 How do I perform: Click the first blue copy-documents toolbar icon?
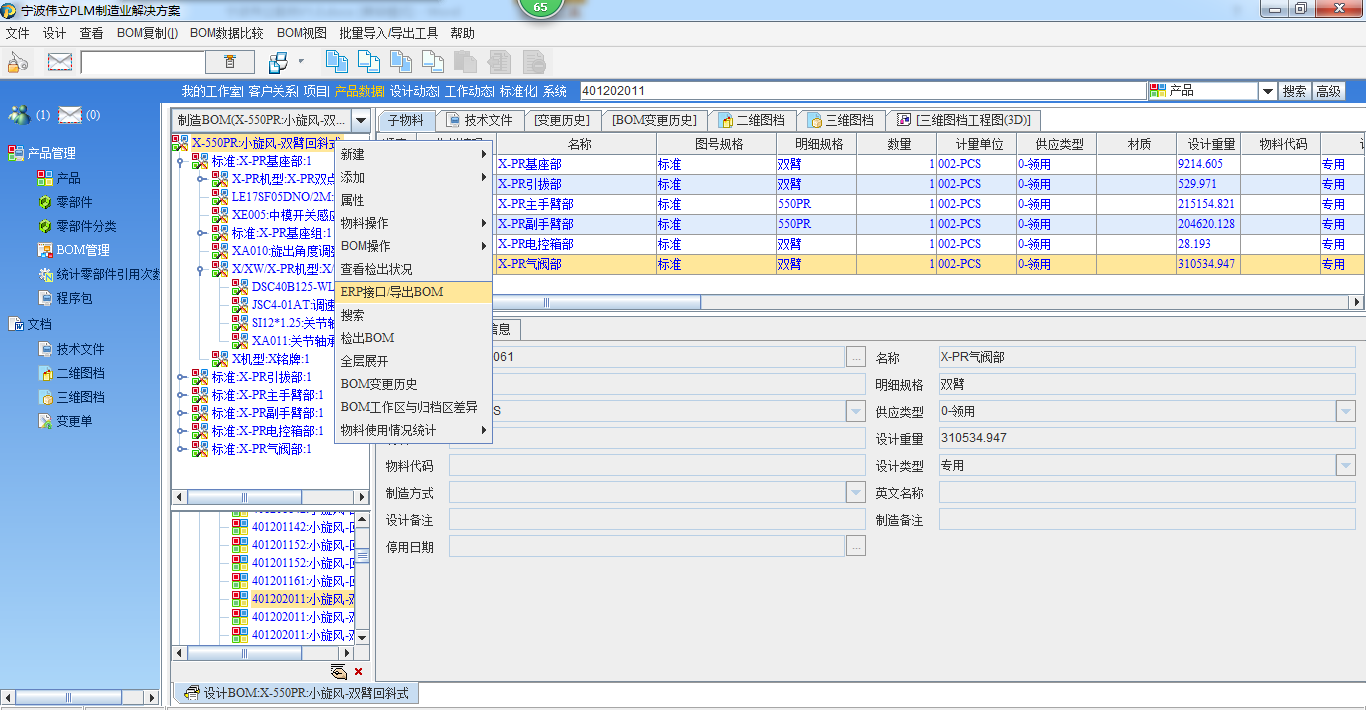click(337, 62)
